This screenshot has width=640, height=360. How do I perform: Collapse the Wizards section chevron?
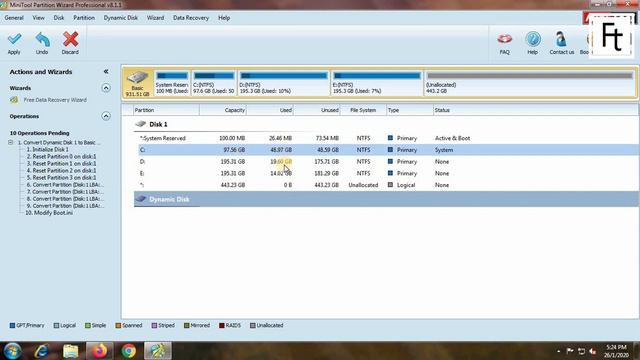point(106,88)
